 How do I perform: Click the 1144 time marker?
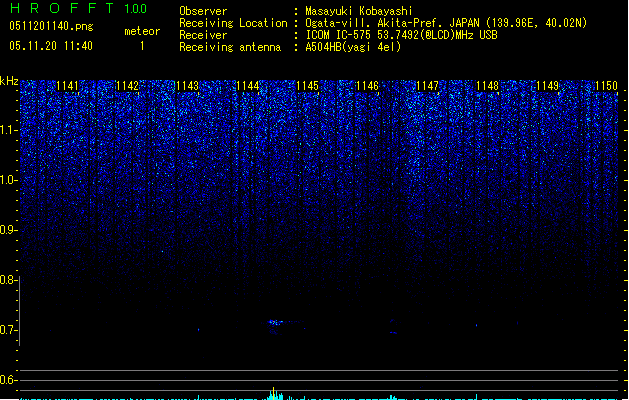click(248, 86)
